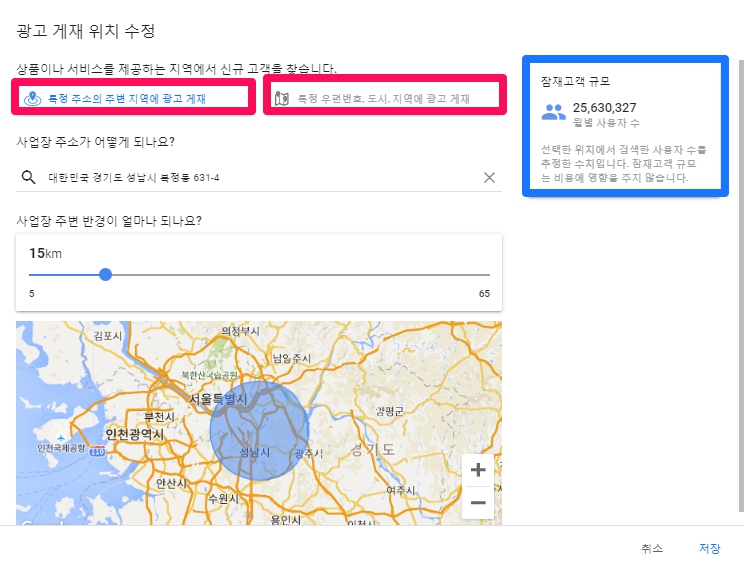Zoom in the map with plus button
This screenshot has width=744, height=567.
pyautogui.click(x=478, y=470)
